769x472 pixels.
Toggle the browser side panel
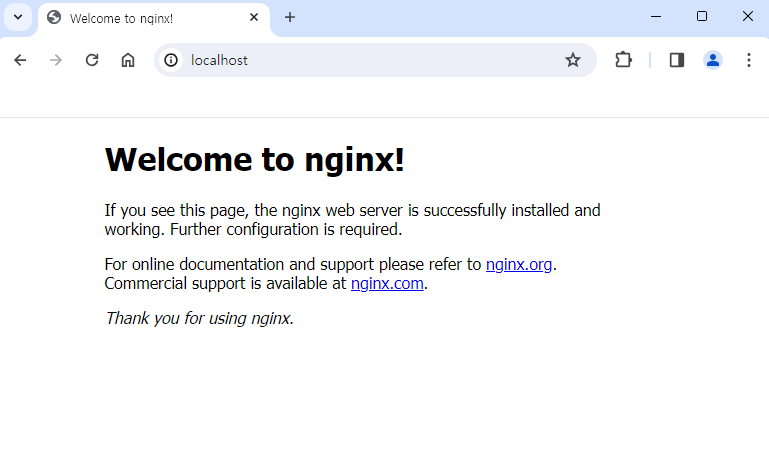click(677, 60)
